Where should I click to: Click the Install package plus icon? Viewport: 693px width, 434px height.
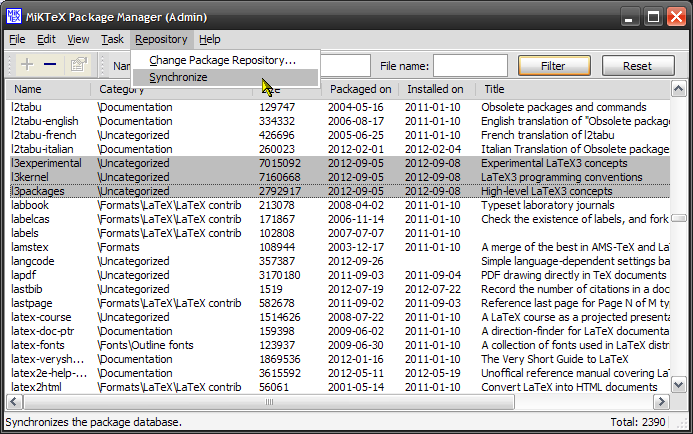27,65
